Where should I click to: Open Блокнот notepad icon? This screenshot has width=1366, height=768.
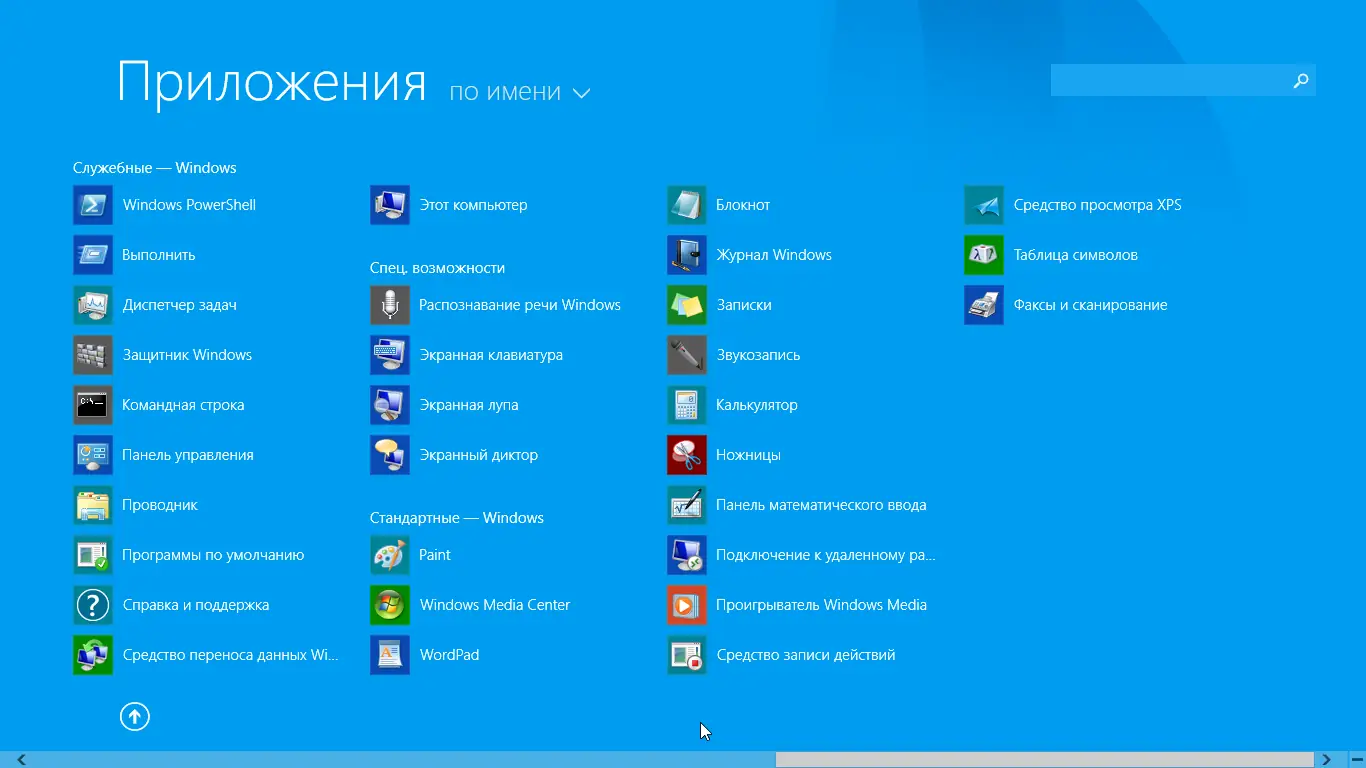tap(687, 205)
